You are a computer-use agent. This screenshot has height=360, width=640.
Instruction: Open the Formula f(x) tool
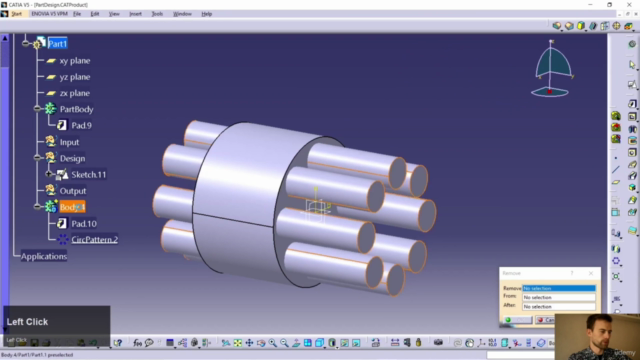(137, 343)
